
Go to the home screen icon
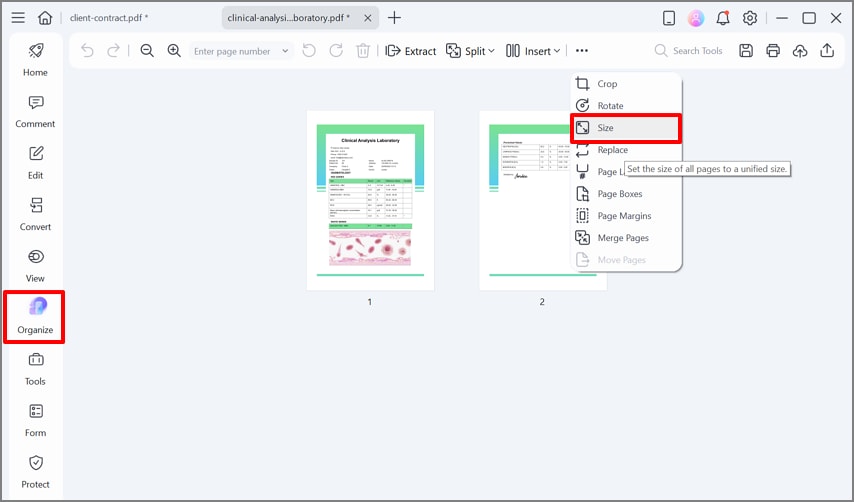[x=45, y=17]
